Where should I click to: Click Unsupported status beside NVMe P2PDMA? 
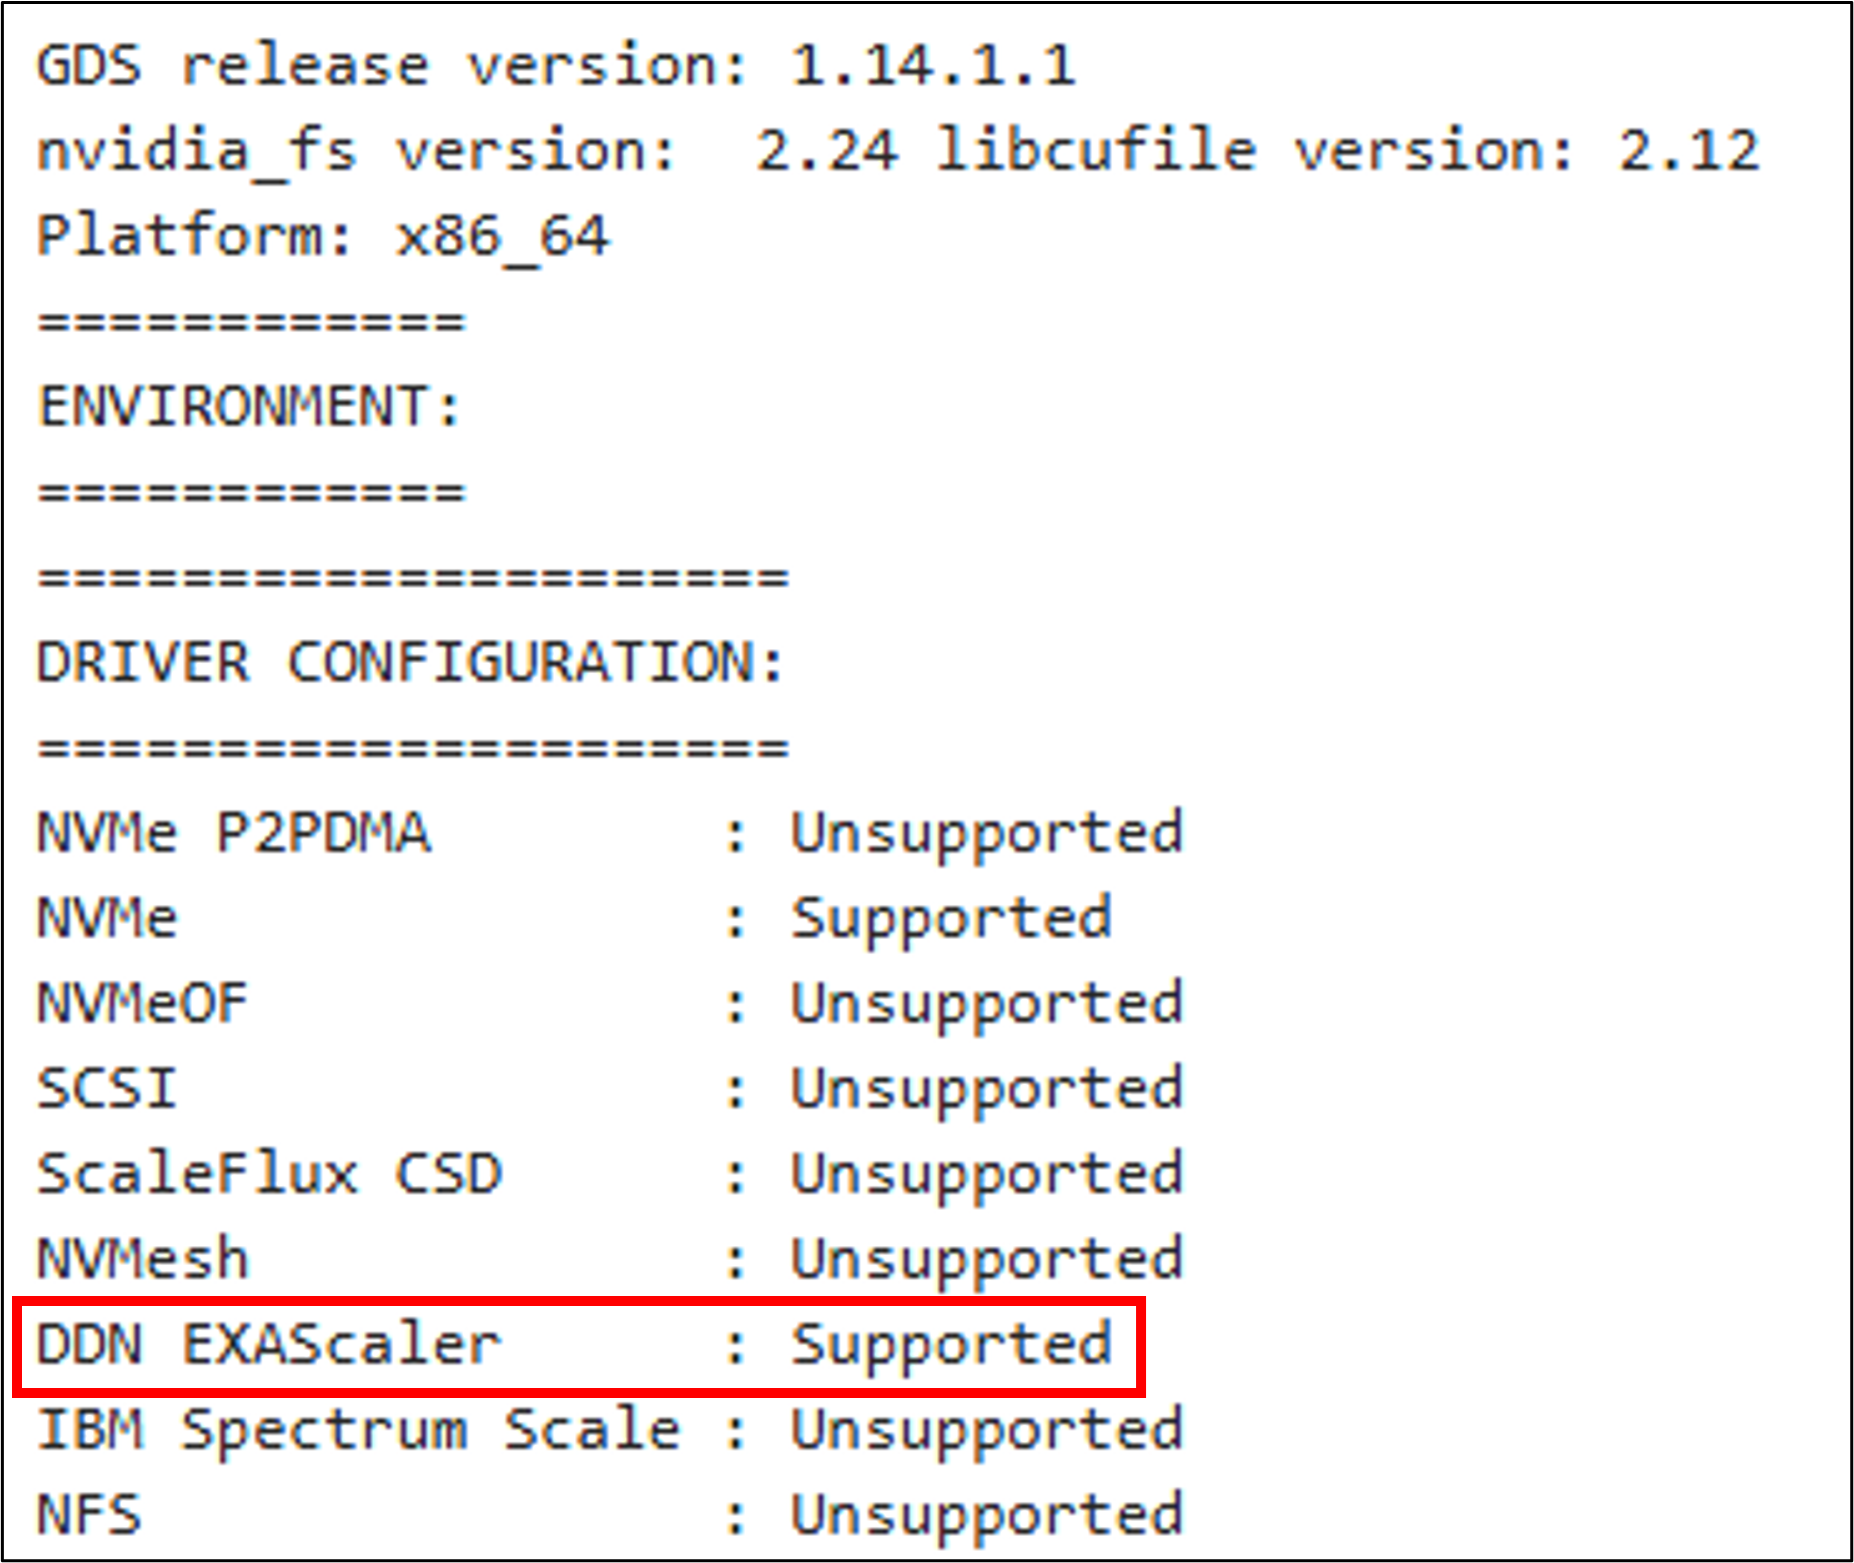(986, 833)
